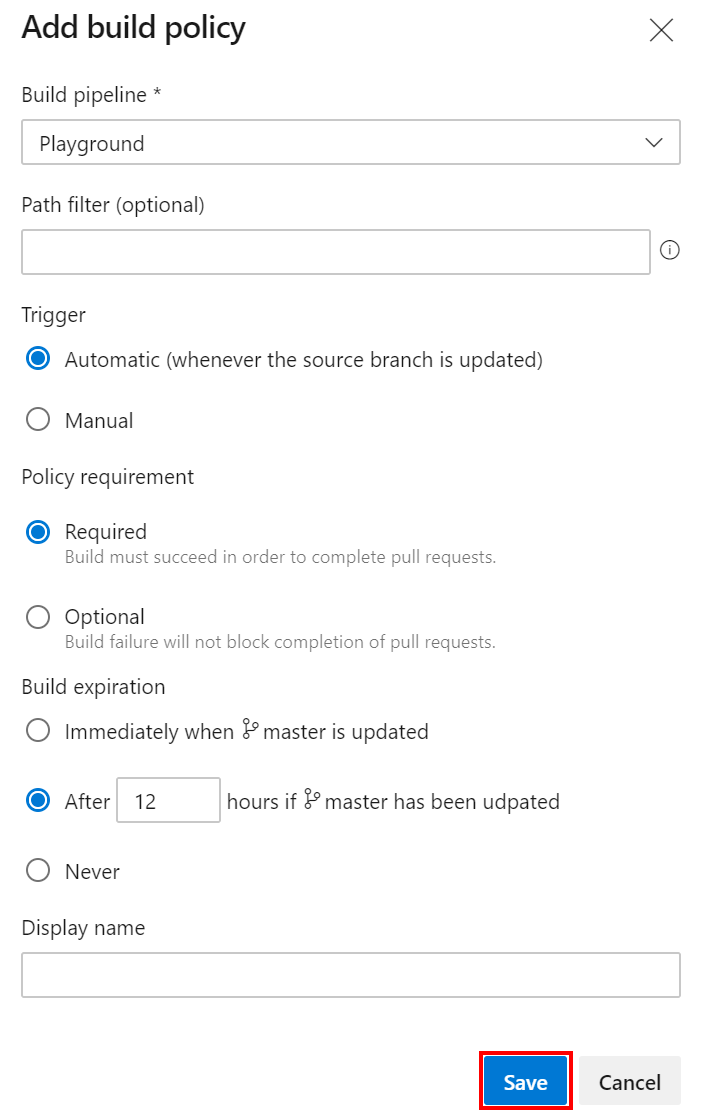Viewport: 701px width, 1116px height.
Task: Click the branch icon in the After option
Action: tap(312, 800)
